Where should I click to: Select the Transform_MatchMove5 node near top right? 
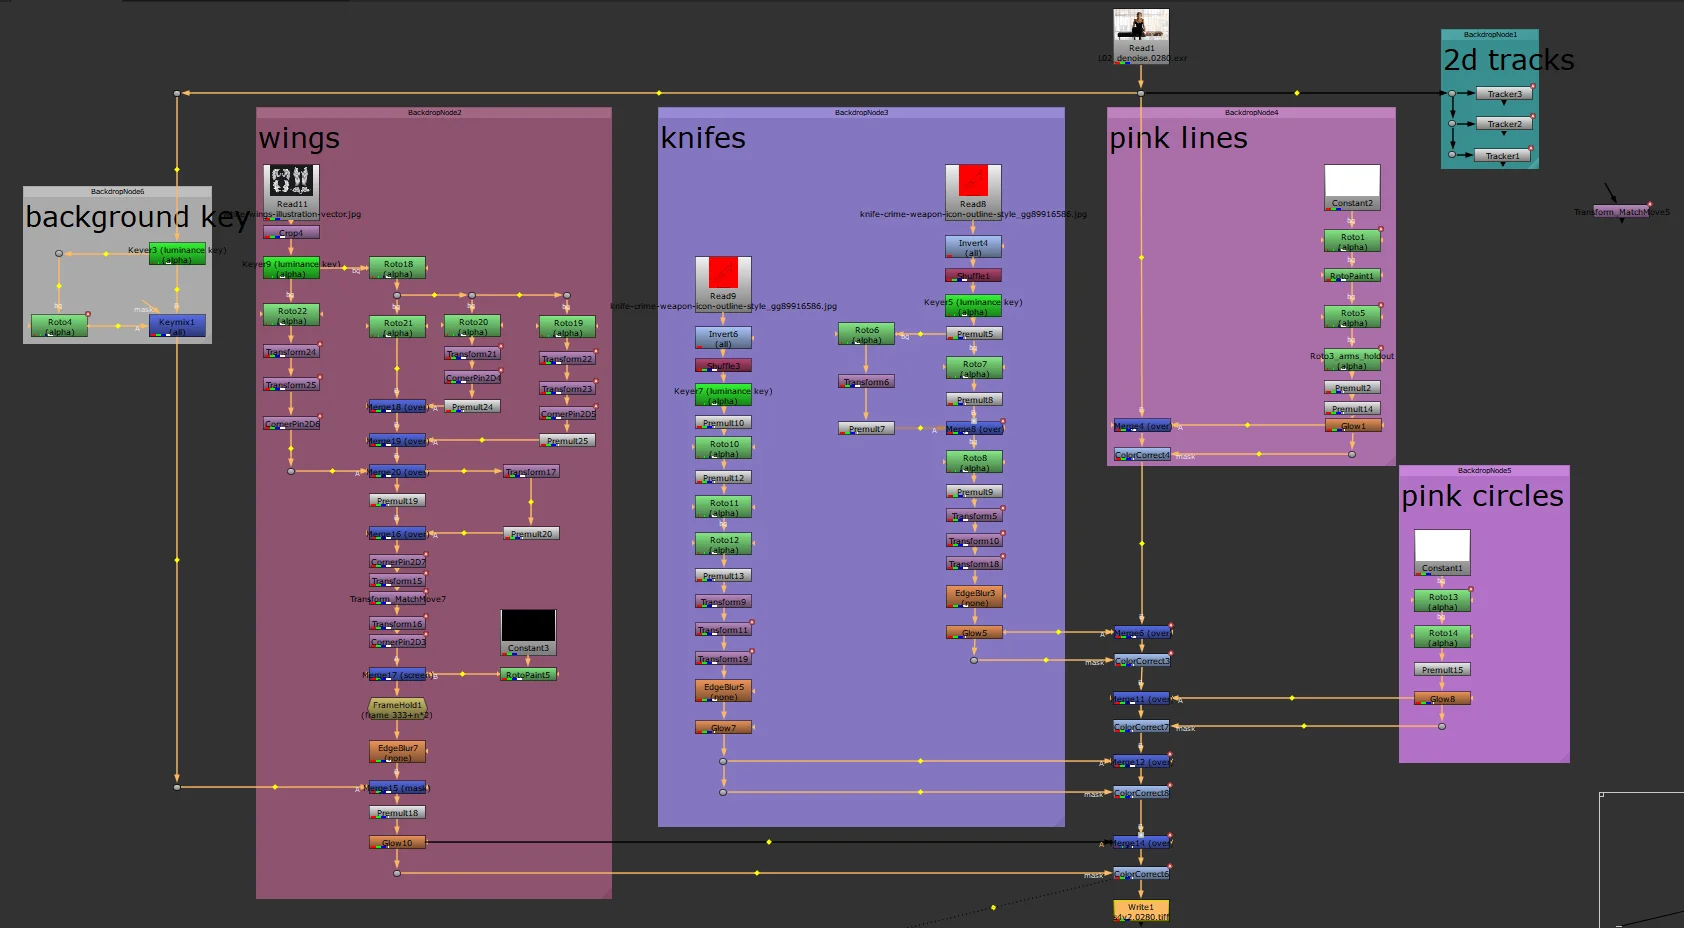(x=1620, y=211)
